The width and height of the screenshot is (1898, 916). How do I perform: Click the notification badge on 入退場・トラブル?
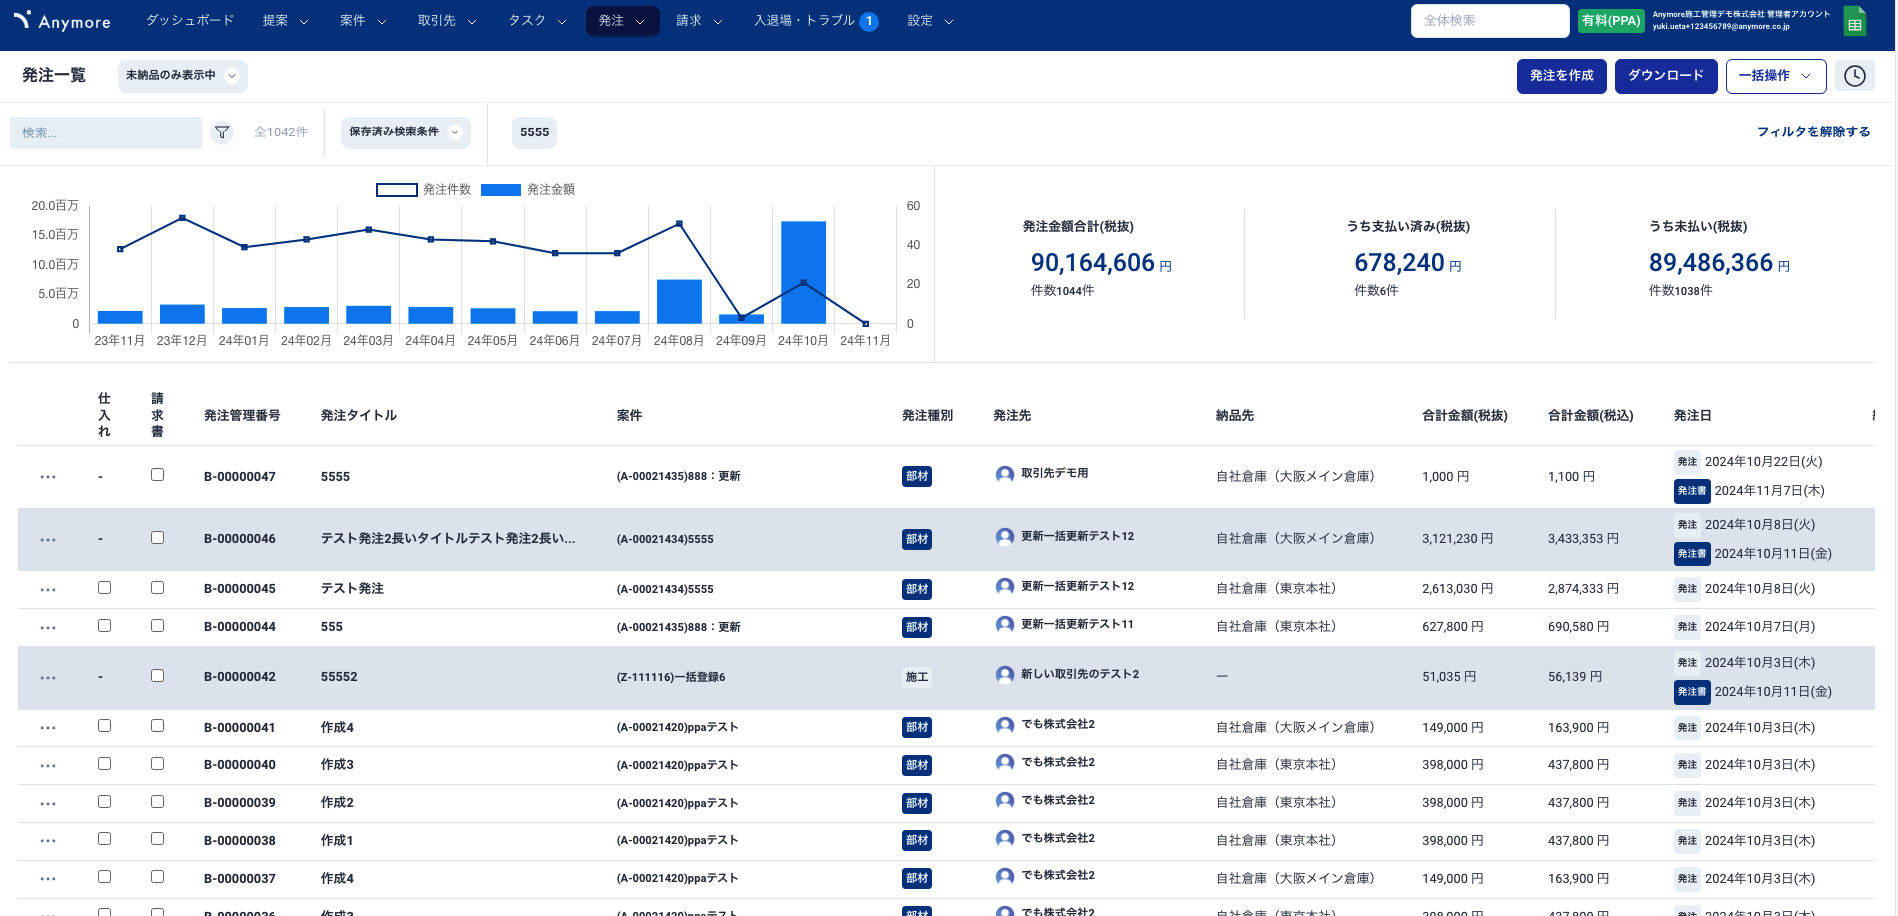(x=869, y=21)
